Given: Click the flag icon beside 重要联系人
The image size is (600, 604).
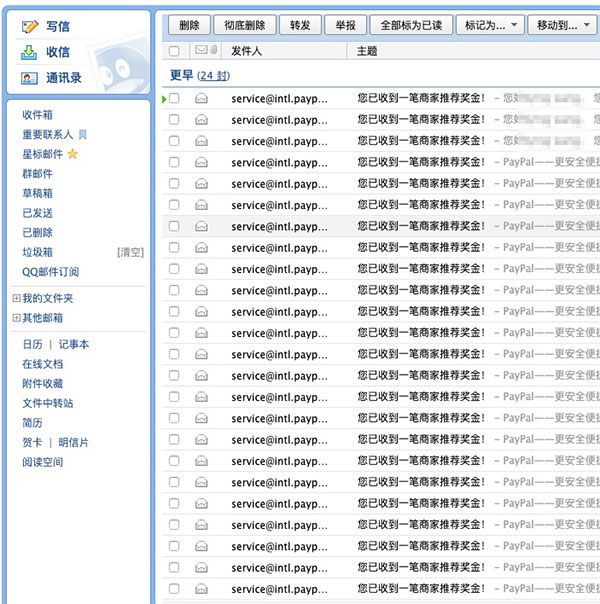Looking at the screenshot, I should tap(82, 134).
